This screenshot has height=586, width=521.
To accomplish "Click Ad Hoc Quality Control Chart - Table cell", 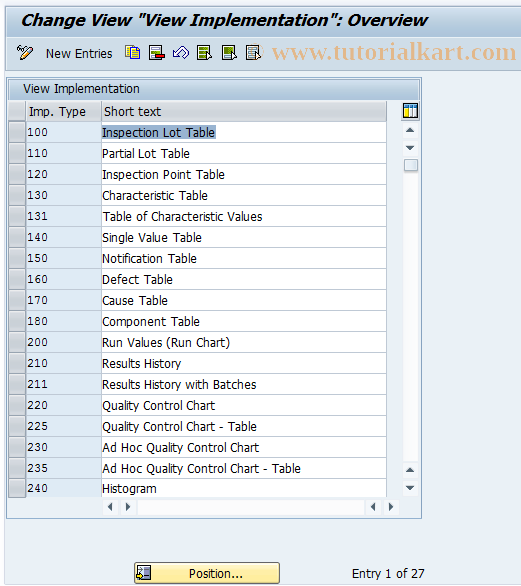I will tap(244, 468).
